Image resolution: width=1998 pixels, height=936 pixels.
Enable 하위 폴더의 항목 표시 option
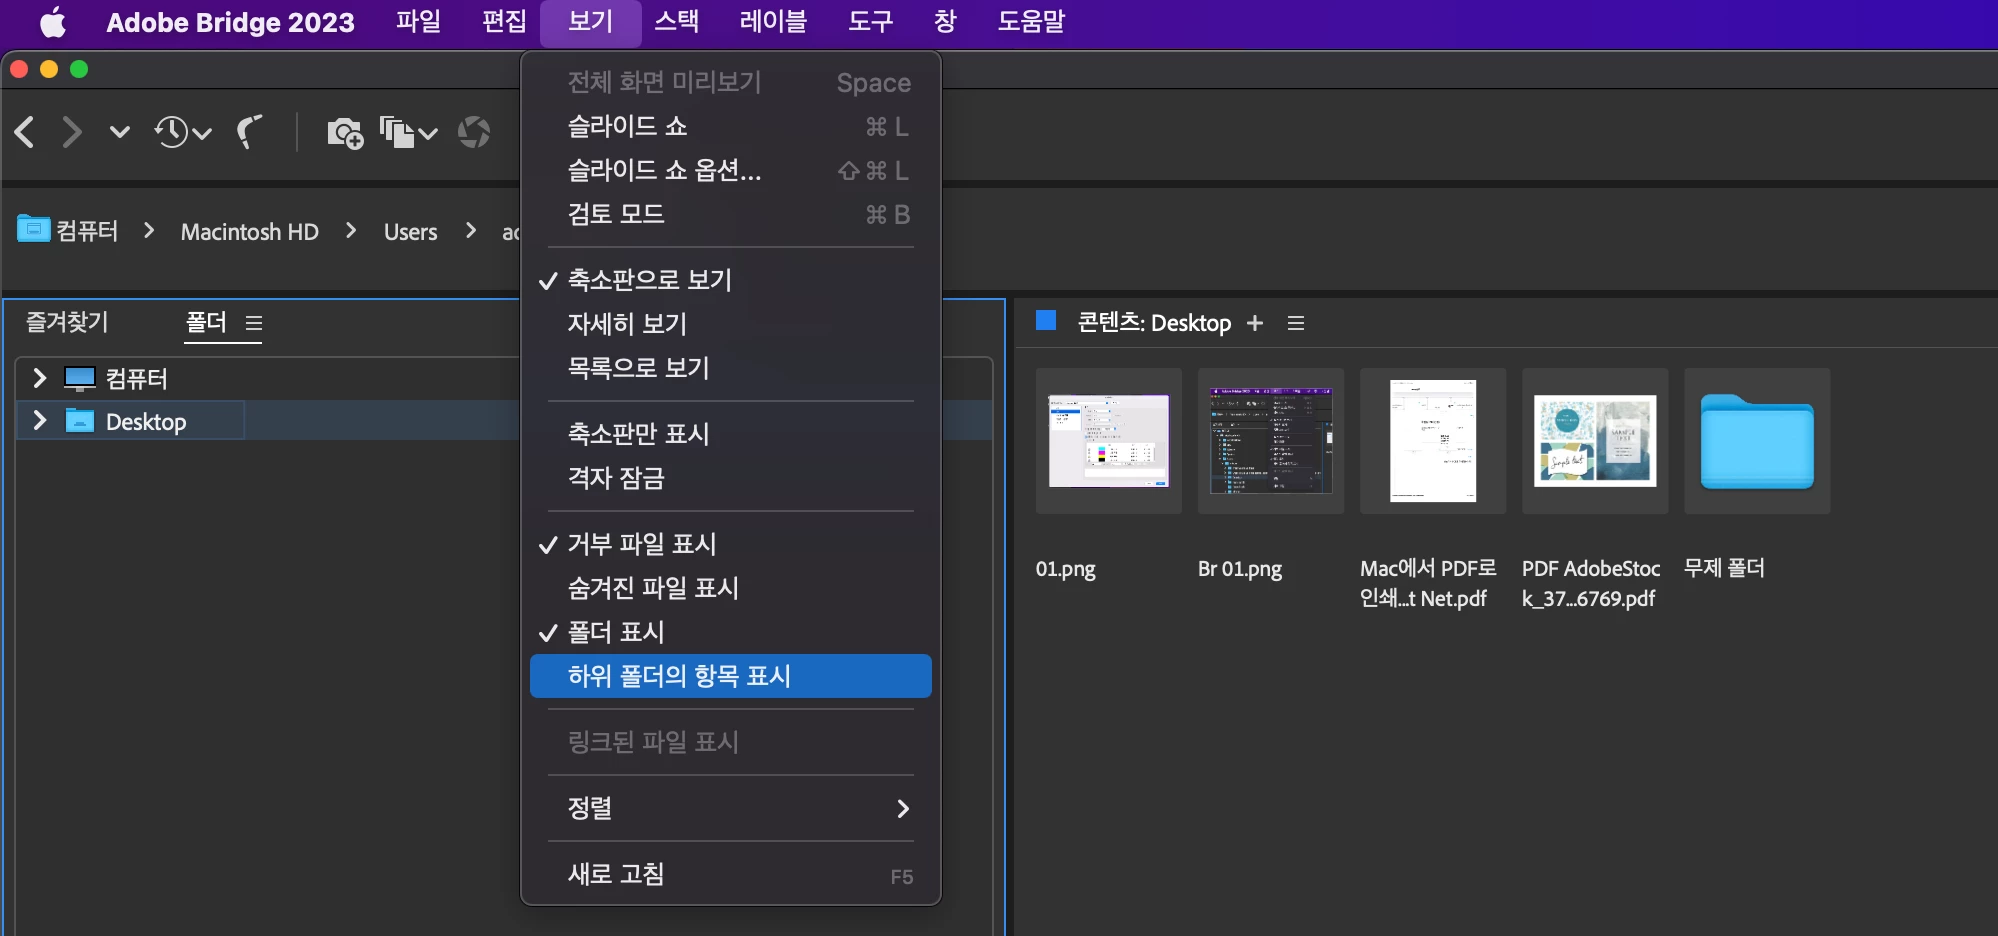tap(731, 676)
